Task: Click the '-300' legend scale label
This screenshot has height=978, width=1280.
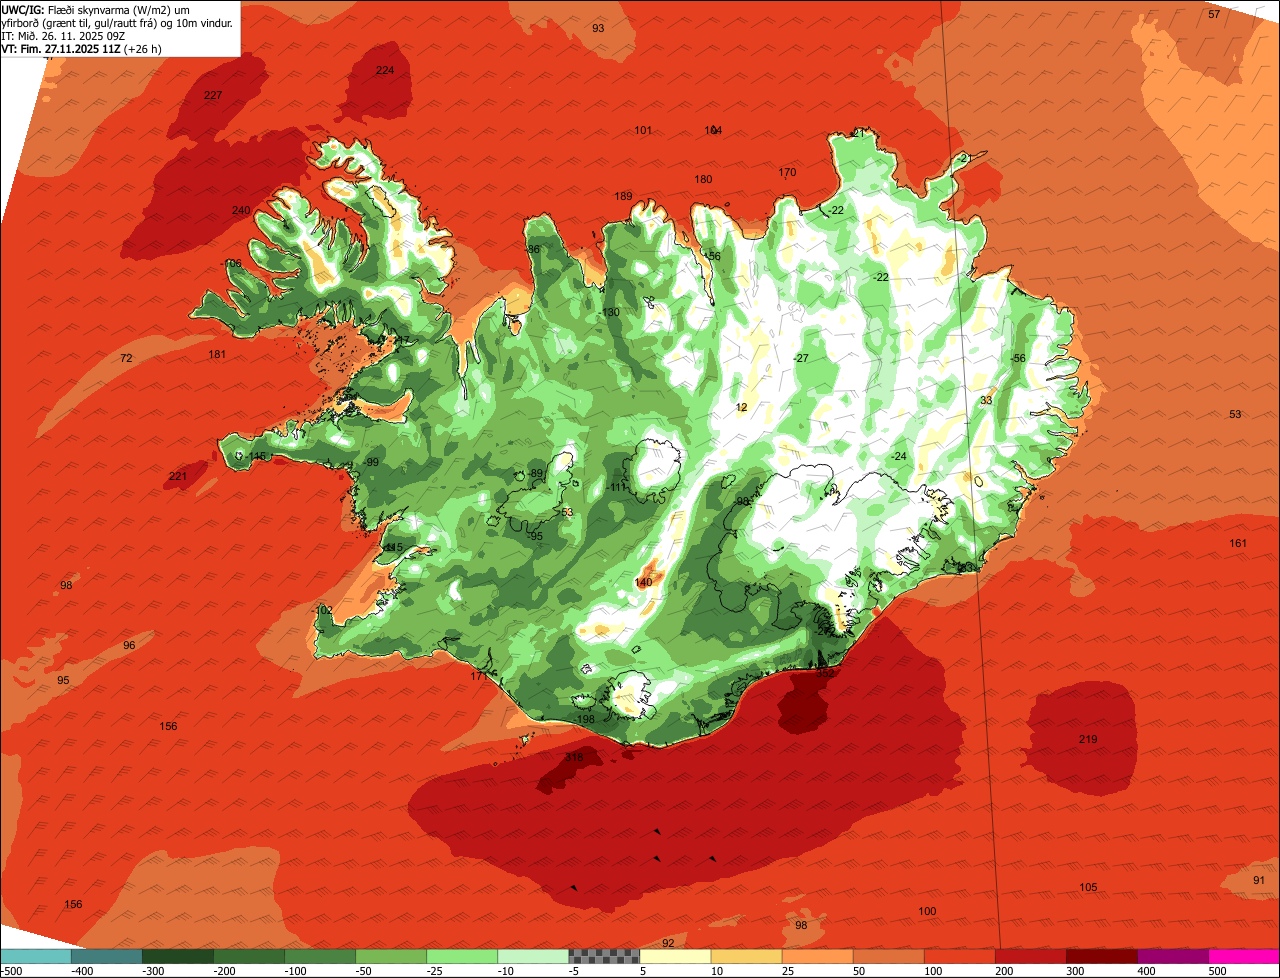Action: (152, 971)
